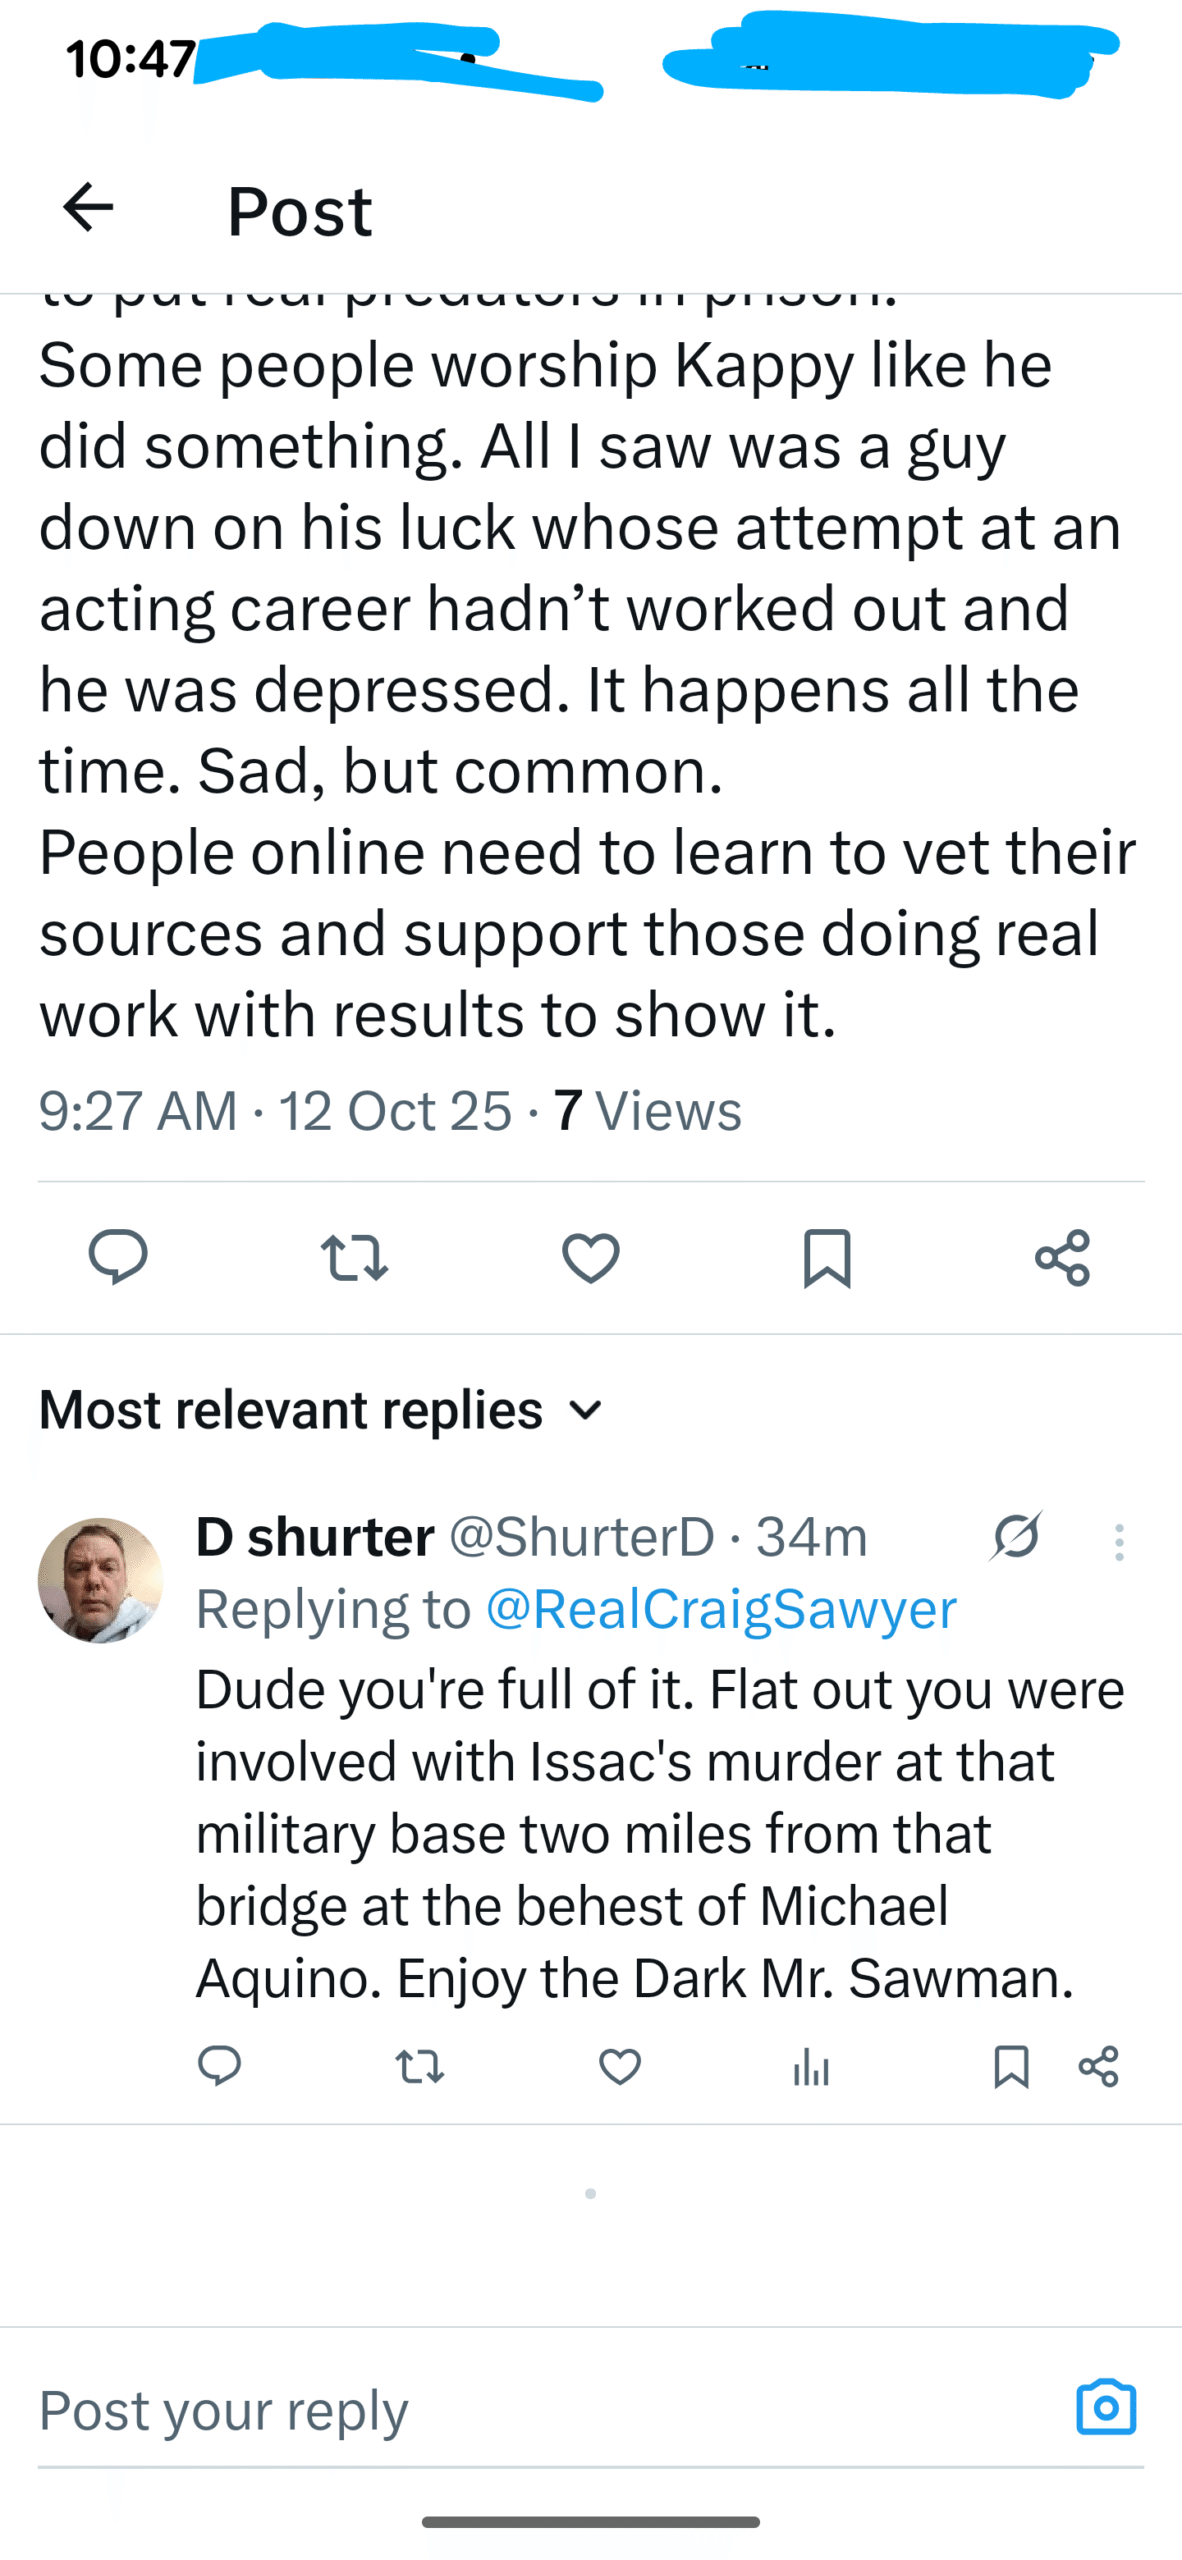Attach a photo using the camera icon
The image size is (1182, 2560).
click(x=1106, y=2407)
